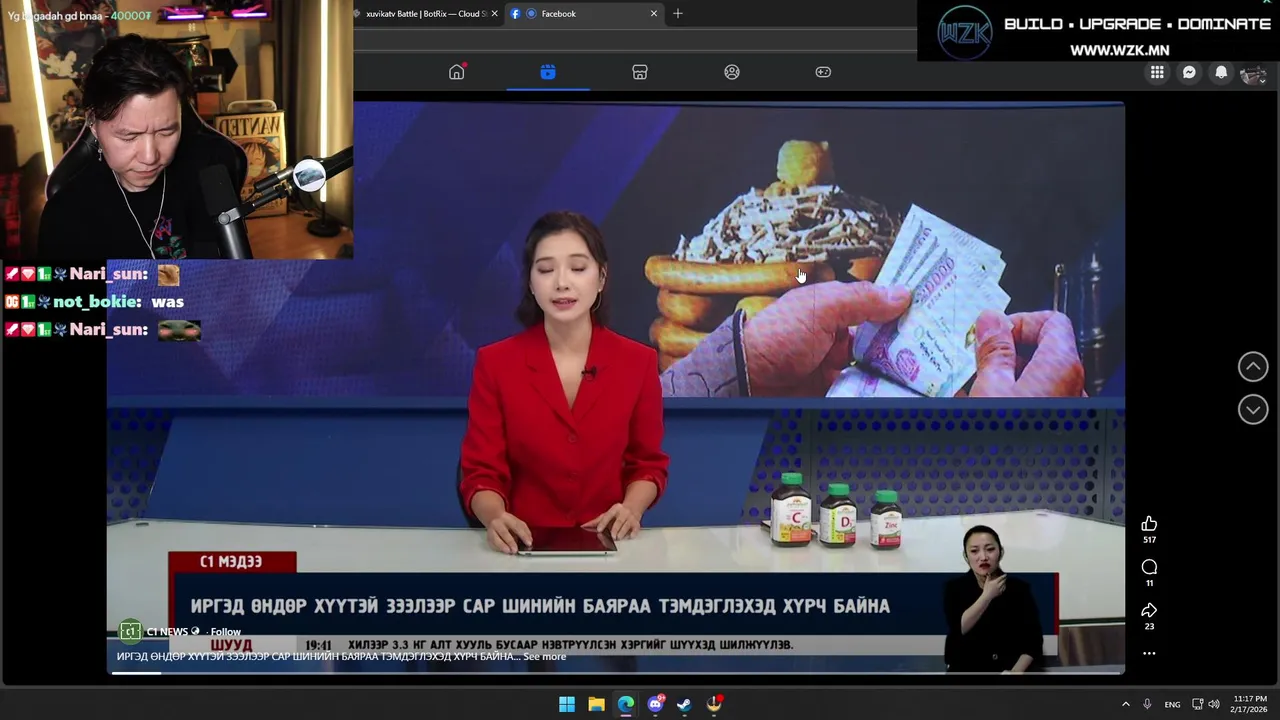Click the C1 NEWS page logo
Image resolution: width=1280 pixels, height=720 pixels.
pos(130,631)
